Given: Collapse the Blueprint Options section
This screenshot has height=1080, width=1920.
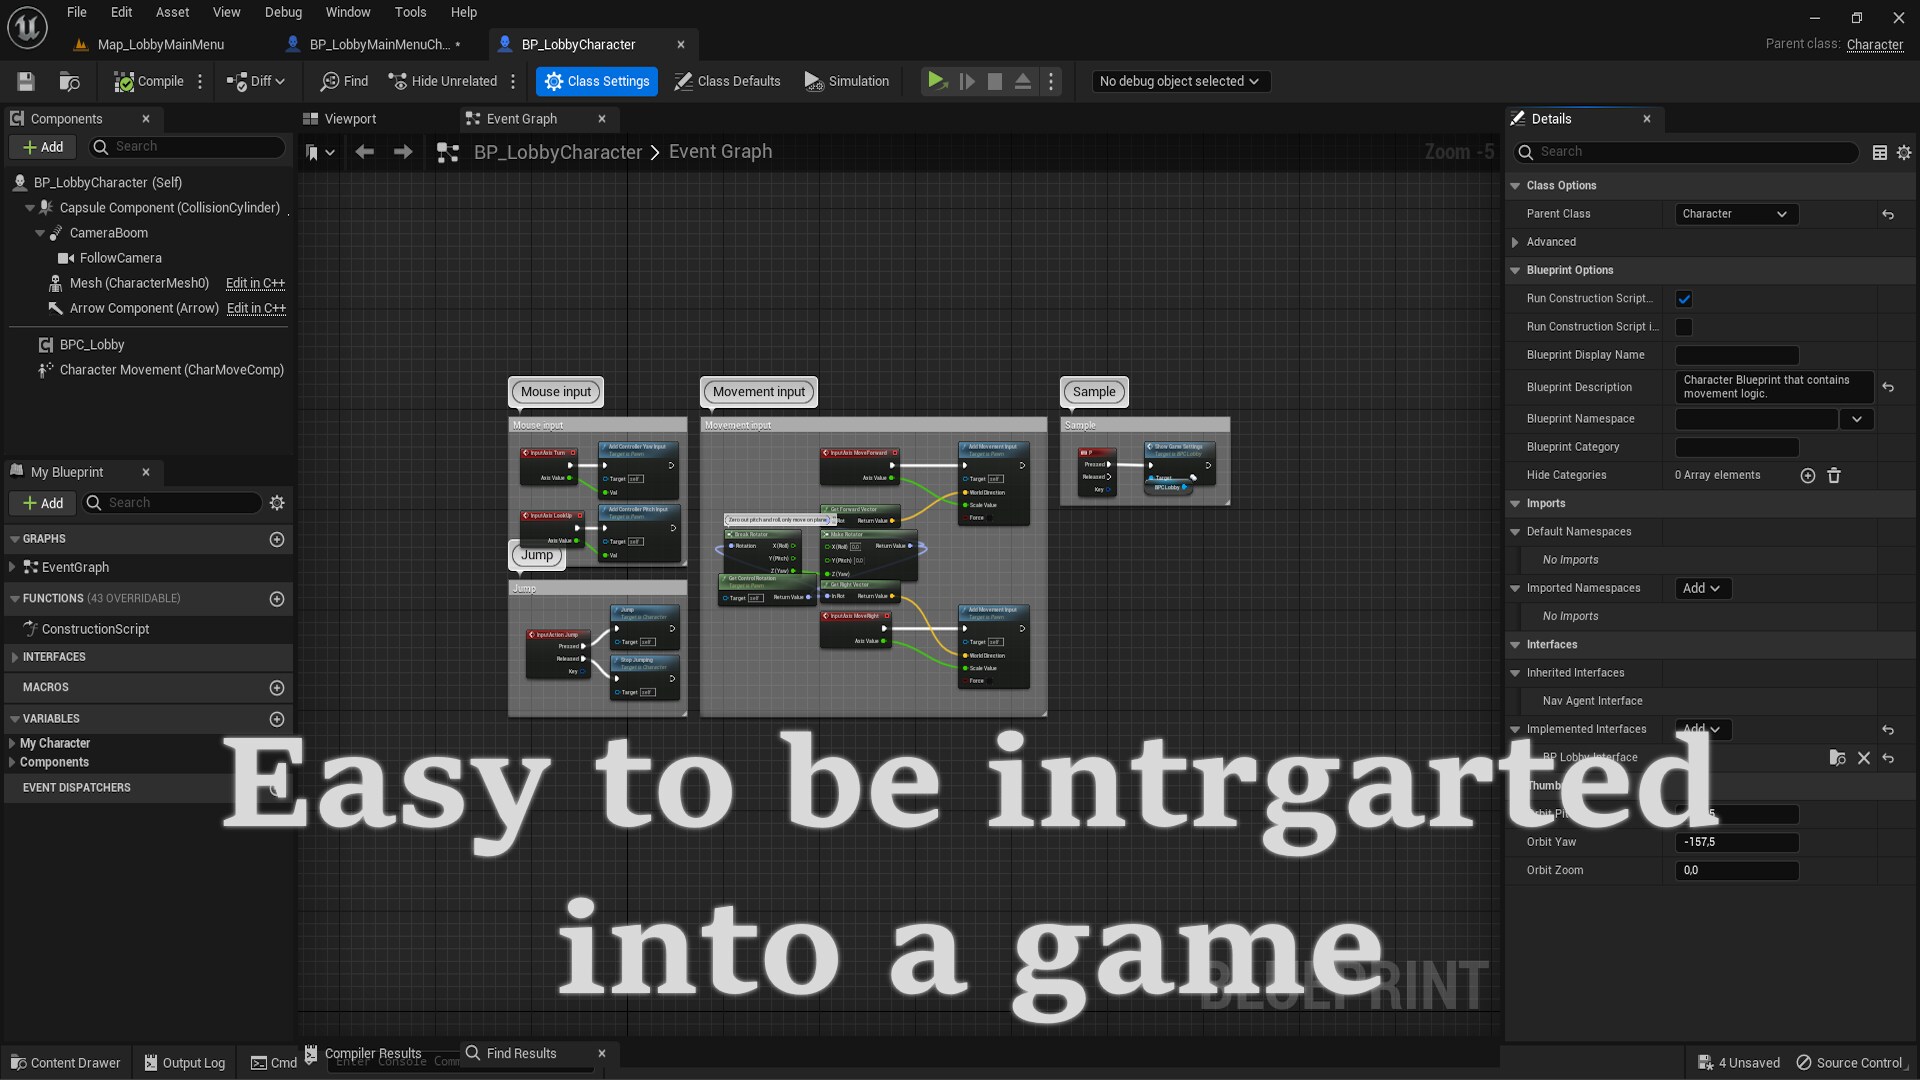Looking at the screenshot, I should (1515, 270).
